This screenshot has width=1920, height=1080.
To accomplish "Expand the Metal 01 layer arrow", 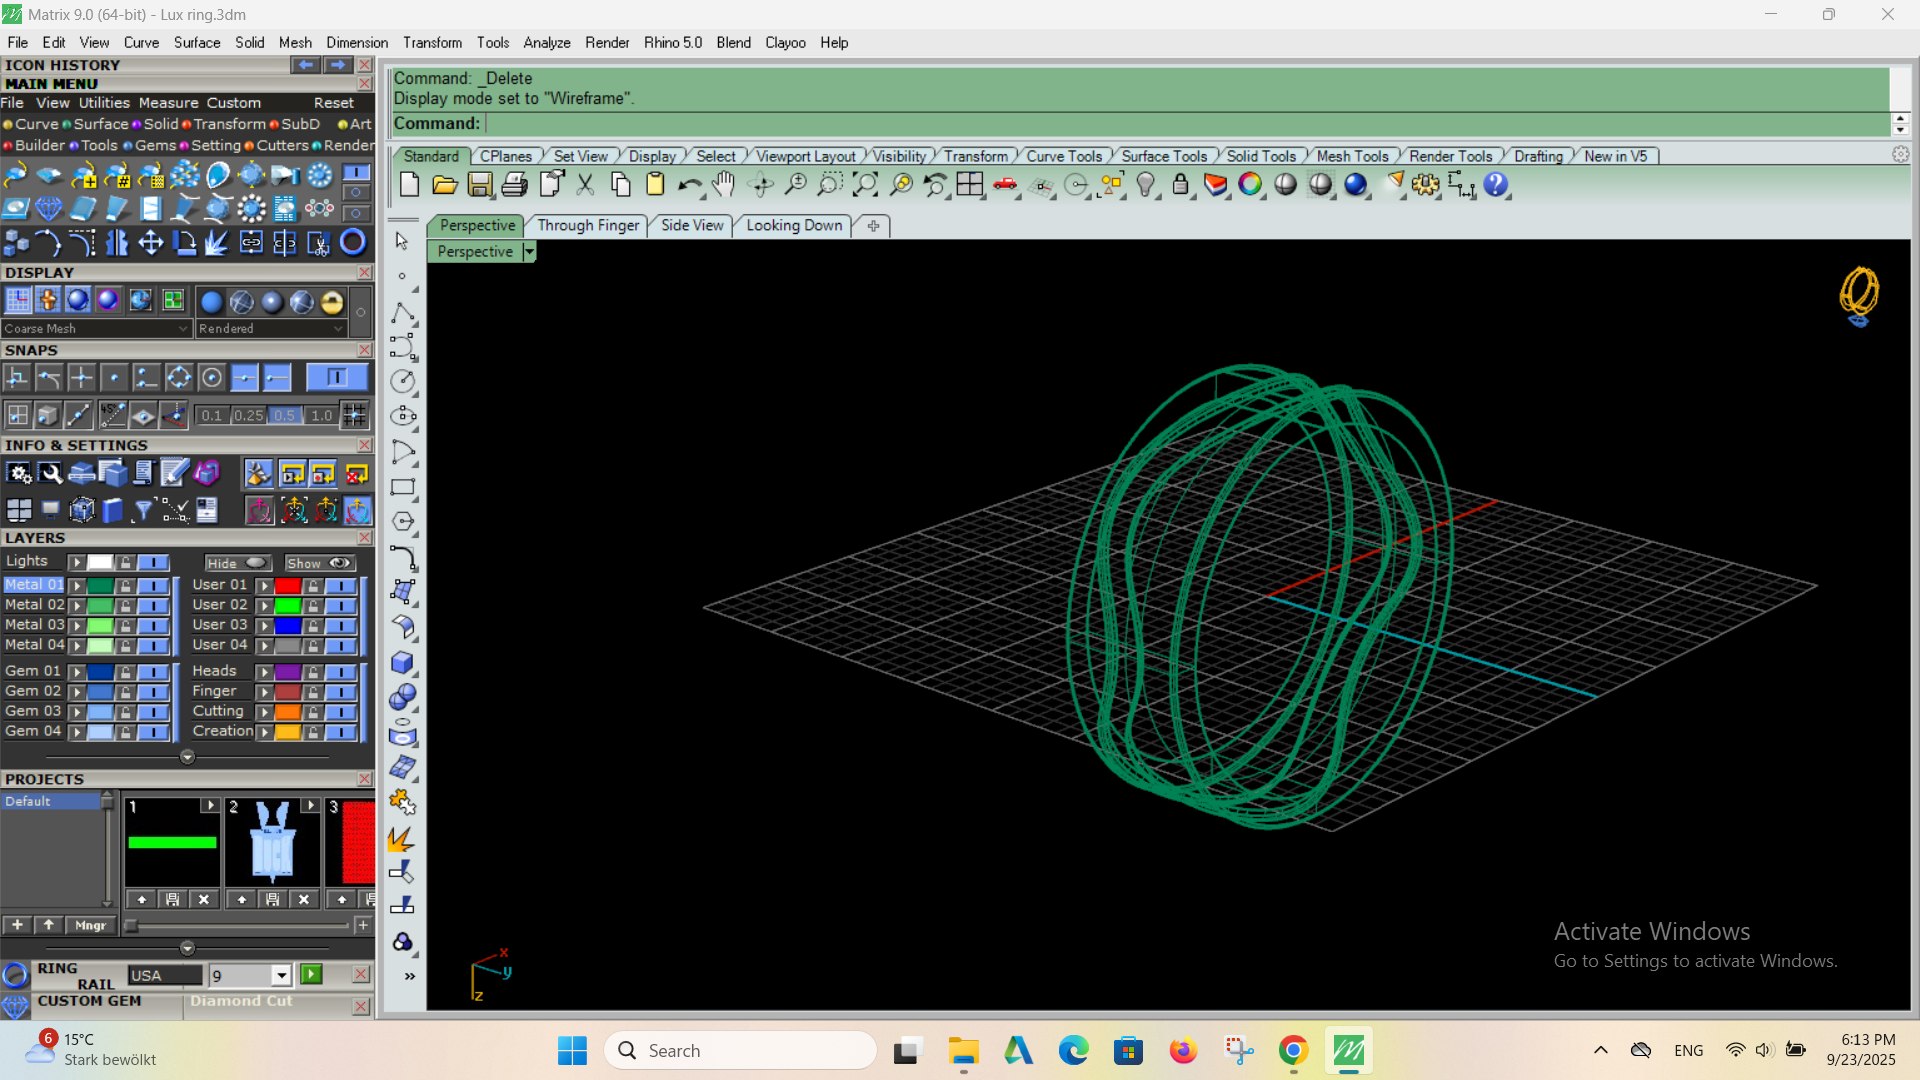I will (76, 585).
